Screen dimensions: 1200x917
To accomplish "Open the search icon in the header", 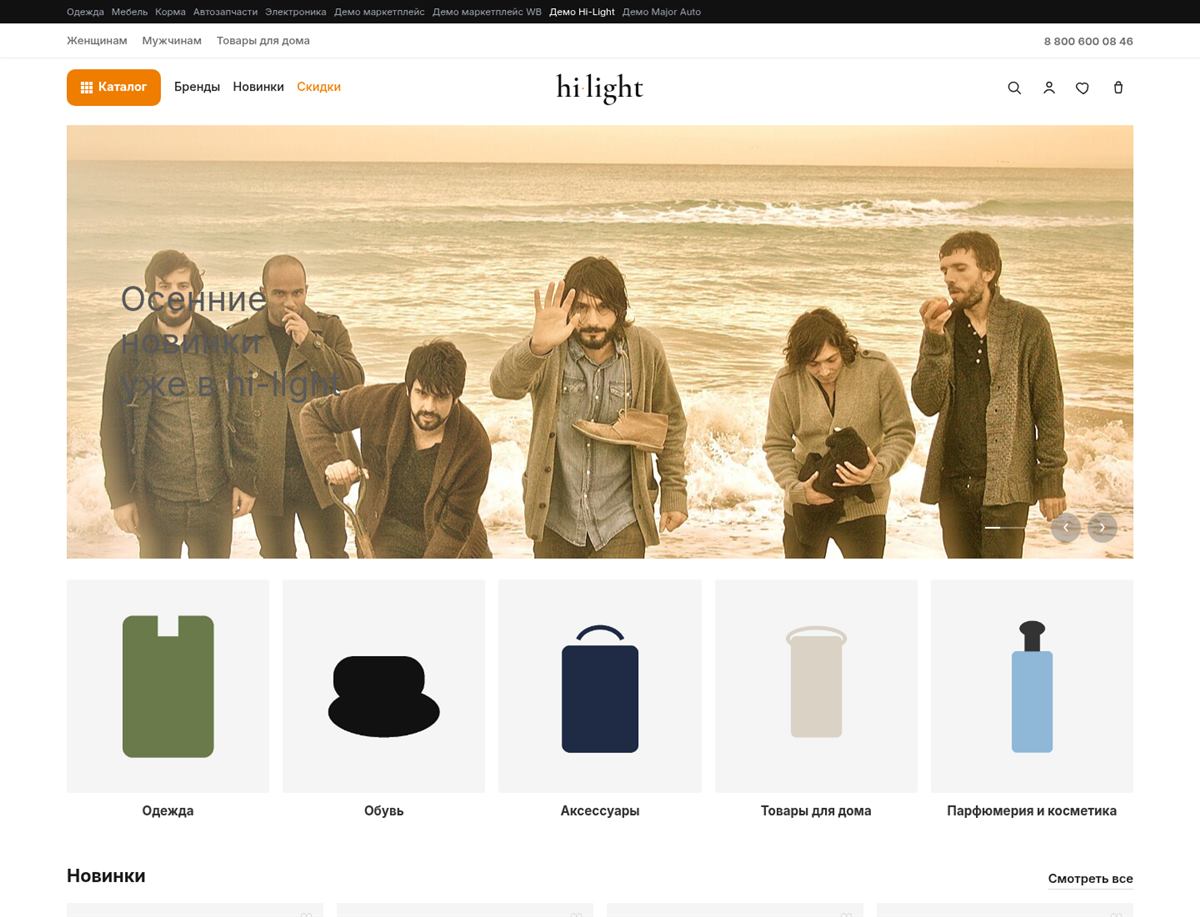I will [x=1014, y=88].
